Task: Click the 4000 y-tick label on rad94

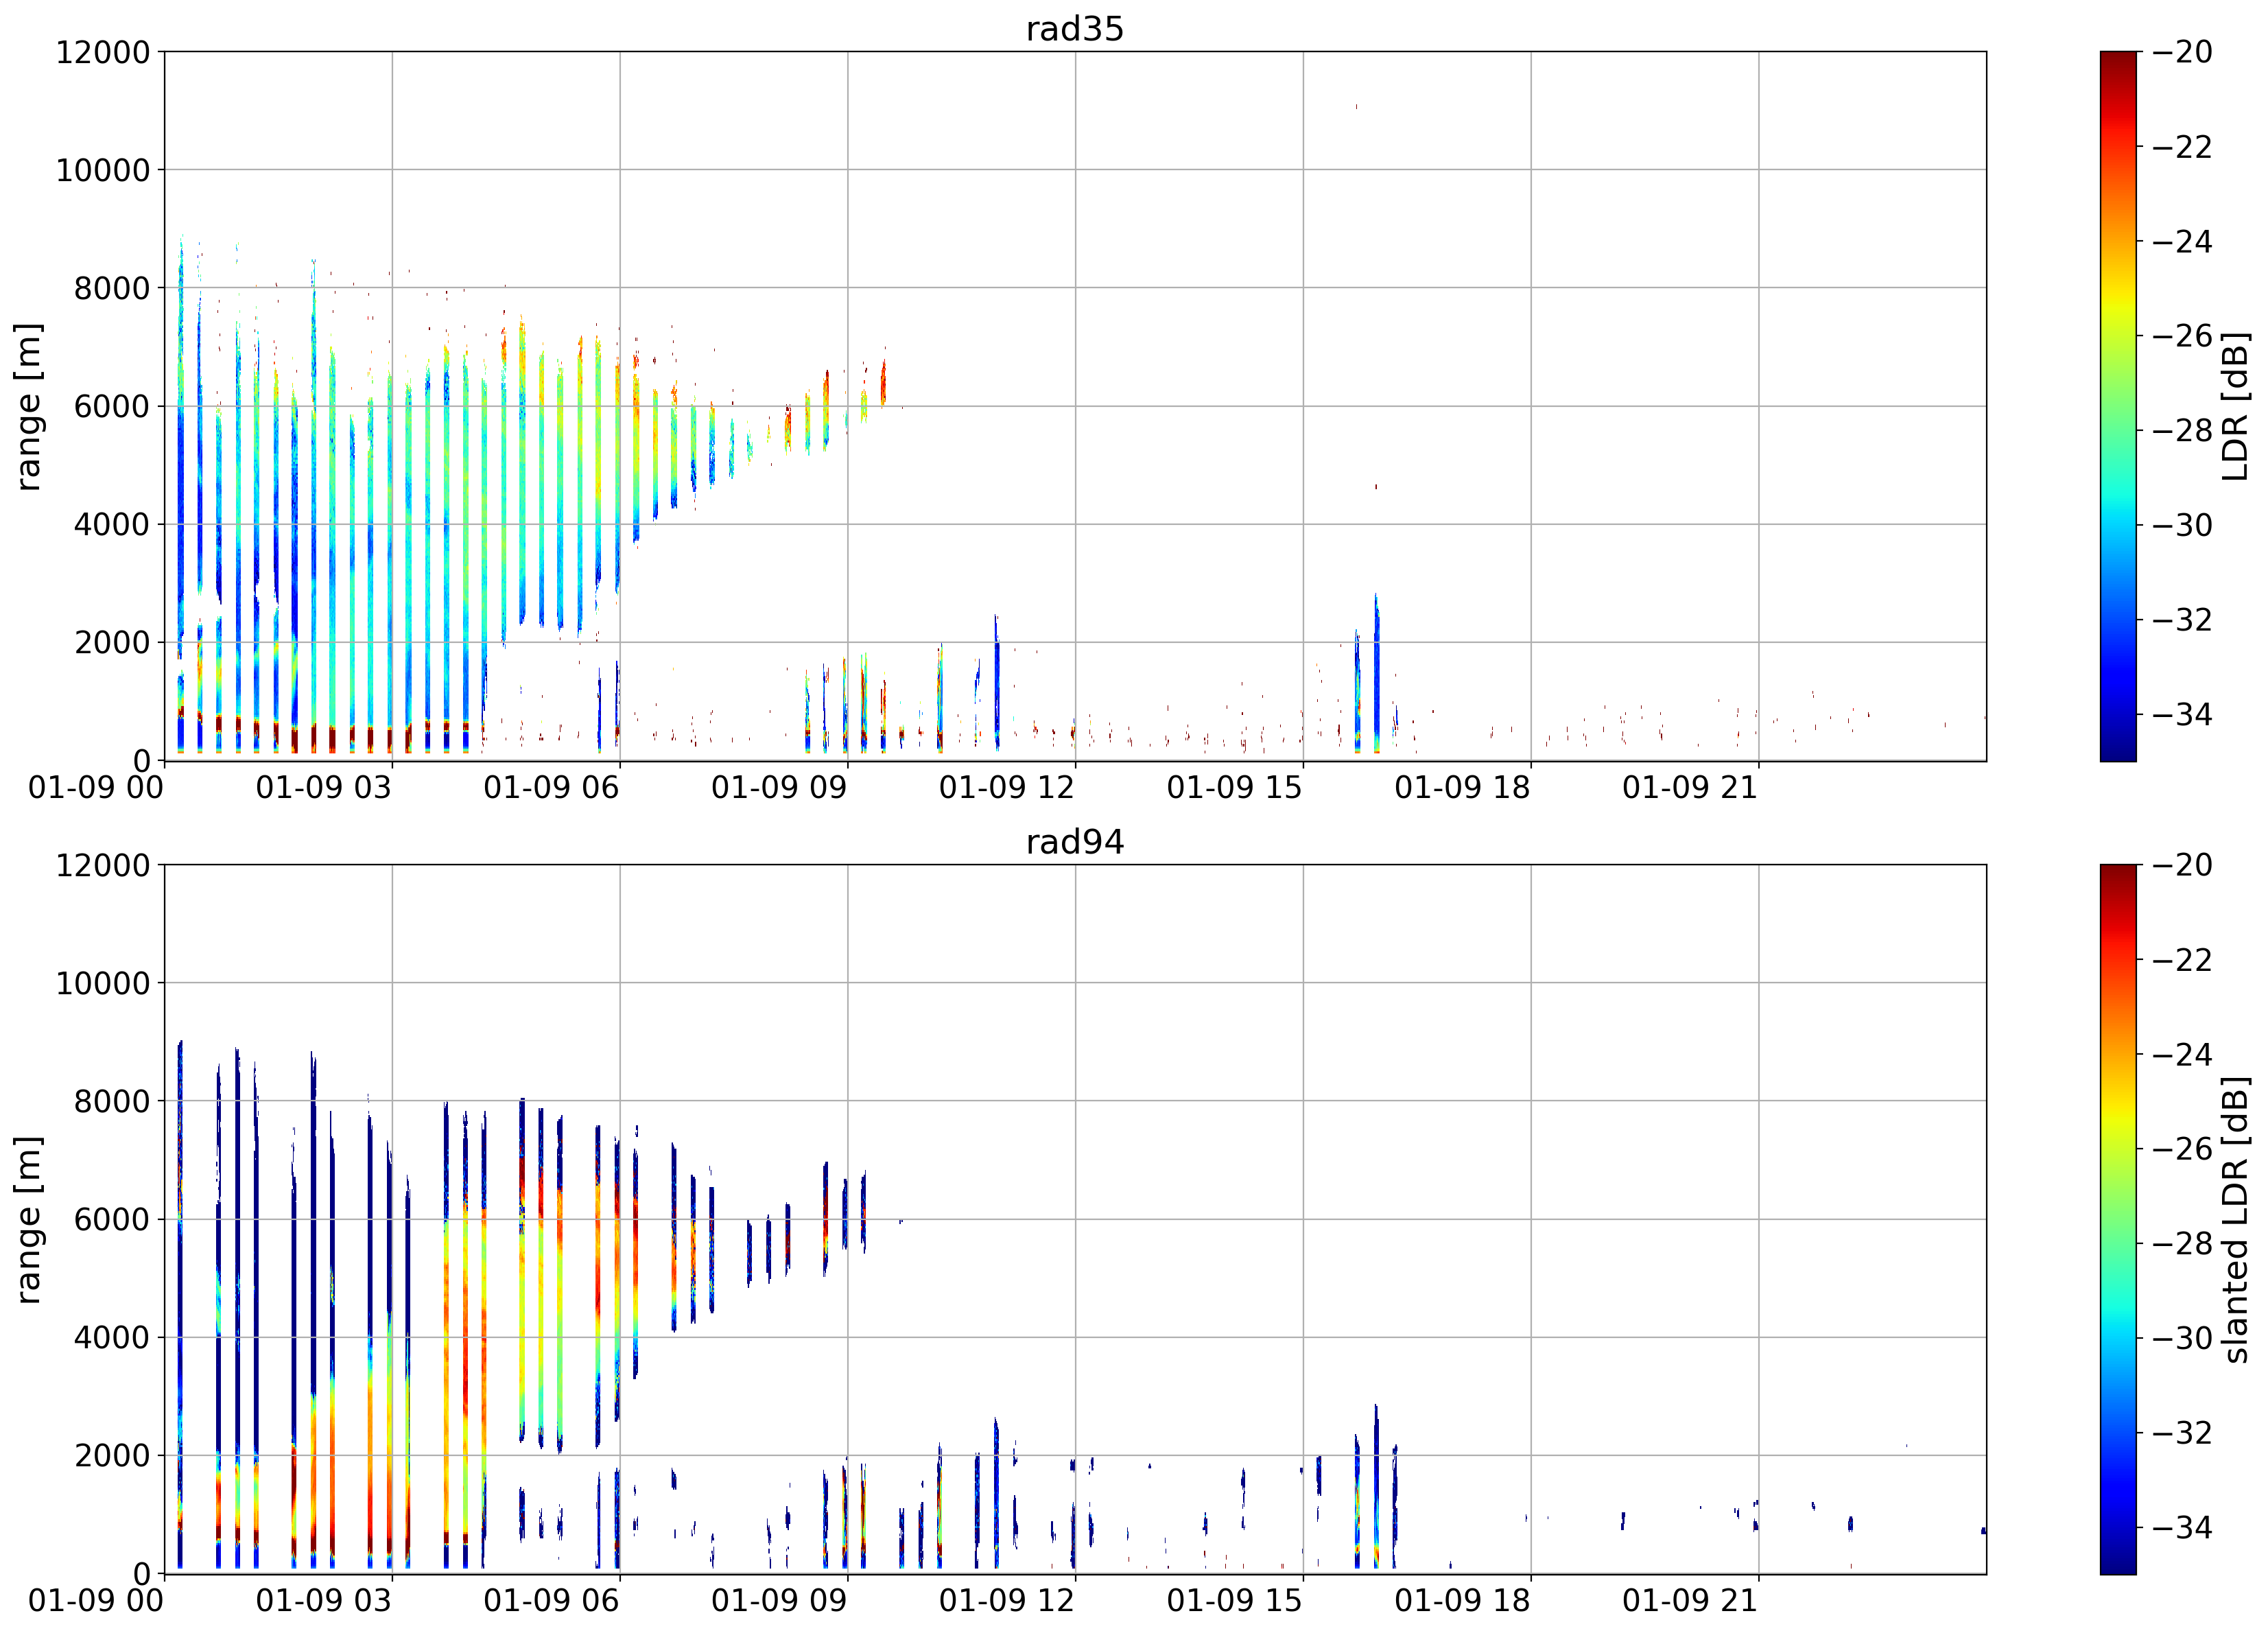Action: click(112, 1337)
